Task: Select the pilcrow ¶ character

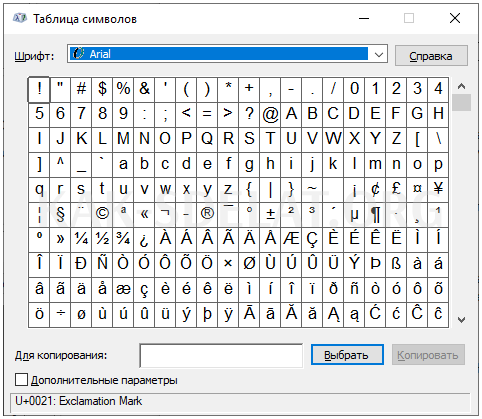Action: (375, 214)
